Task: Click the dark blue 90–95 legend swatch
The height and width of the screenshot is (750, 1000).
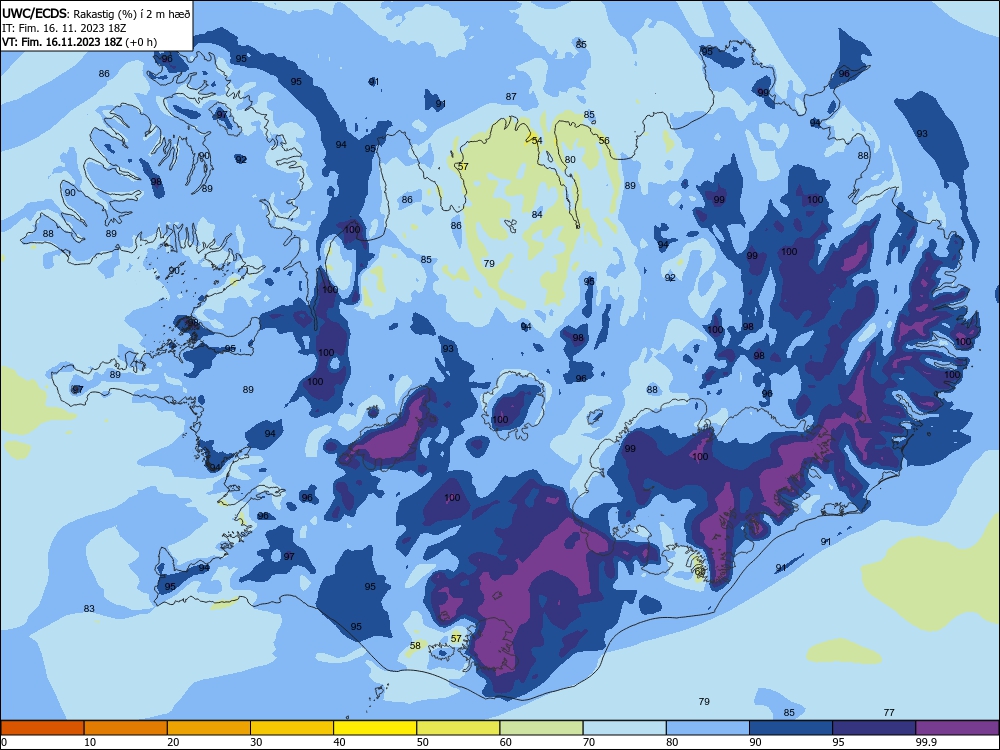Action: (791, 728)
